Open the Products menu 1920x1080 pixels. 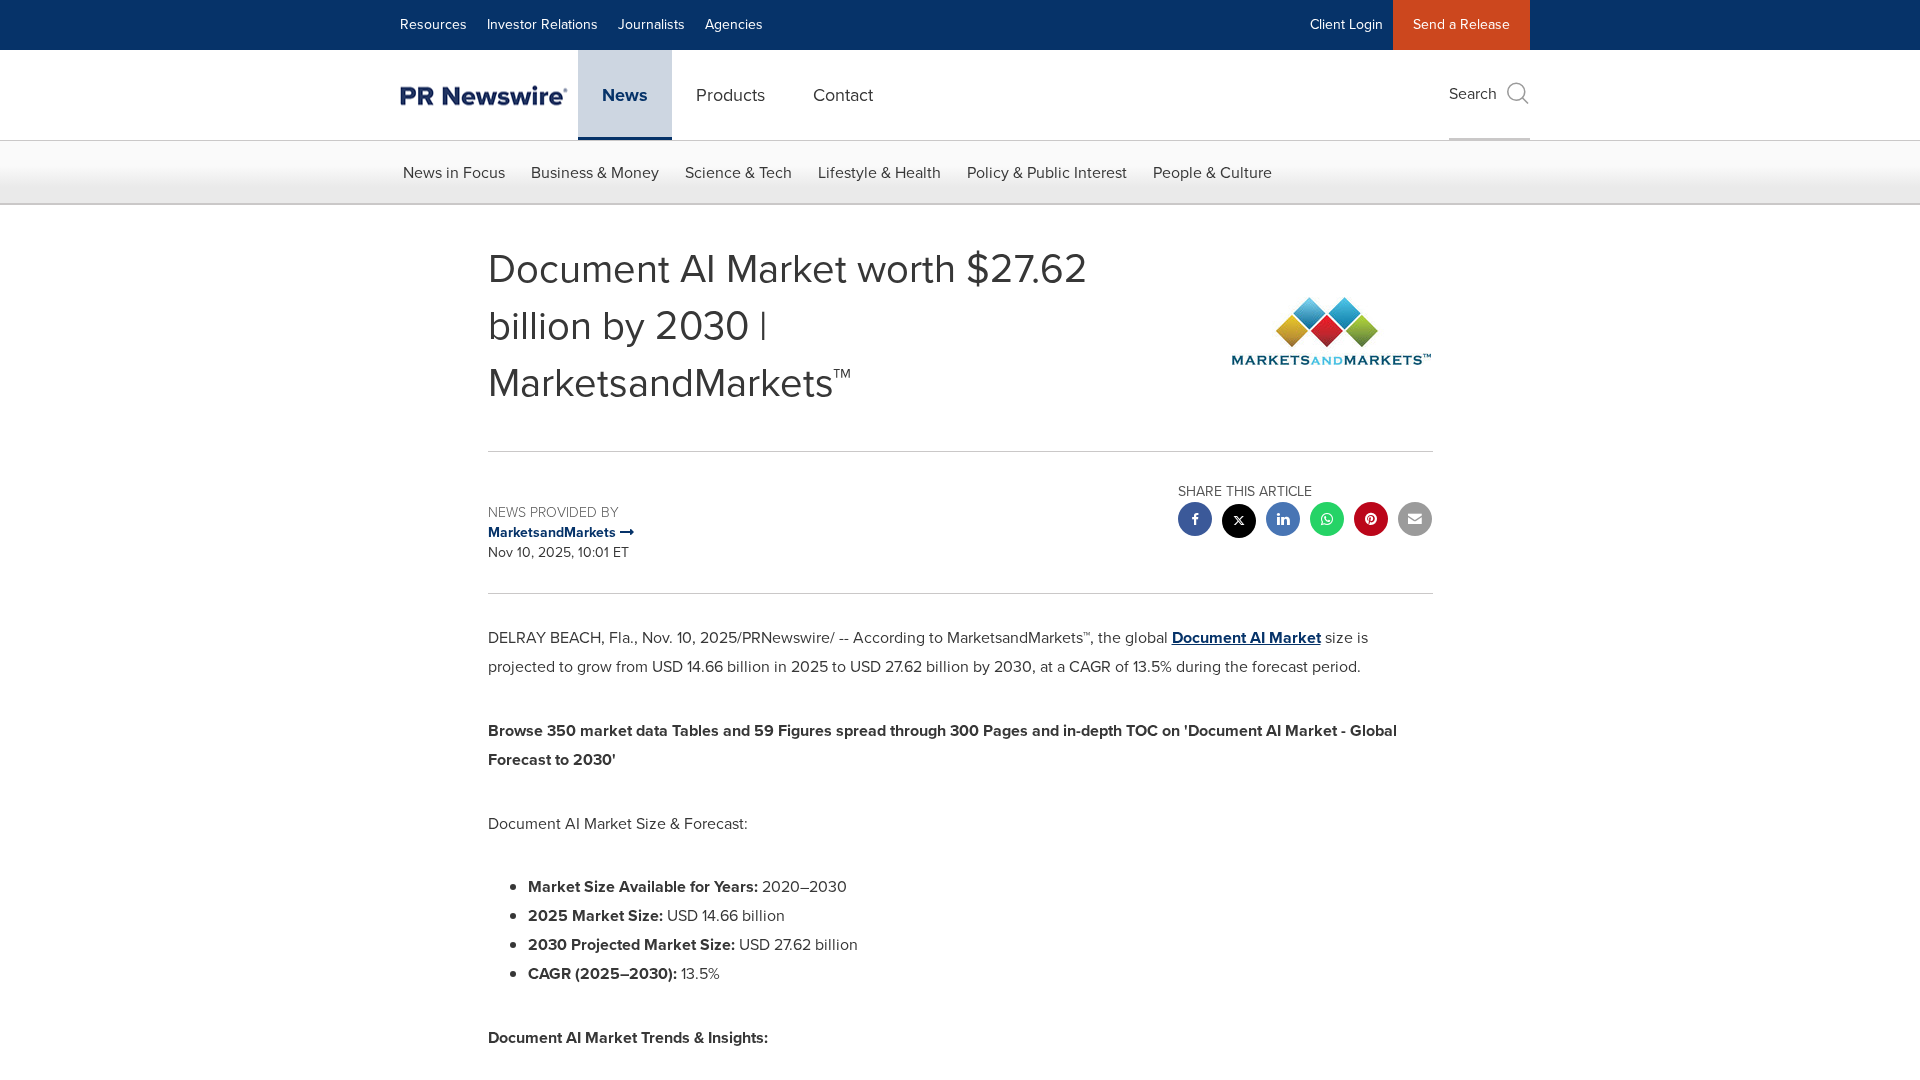(x=730, y=95)
